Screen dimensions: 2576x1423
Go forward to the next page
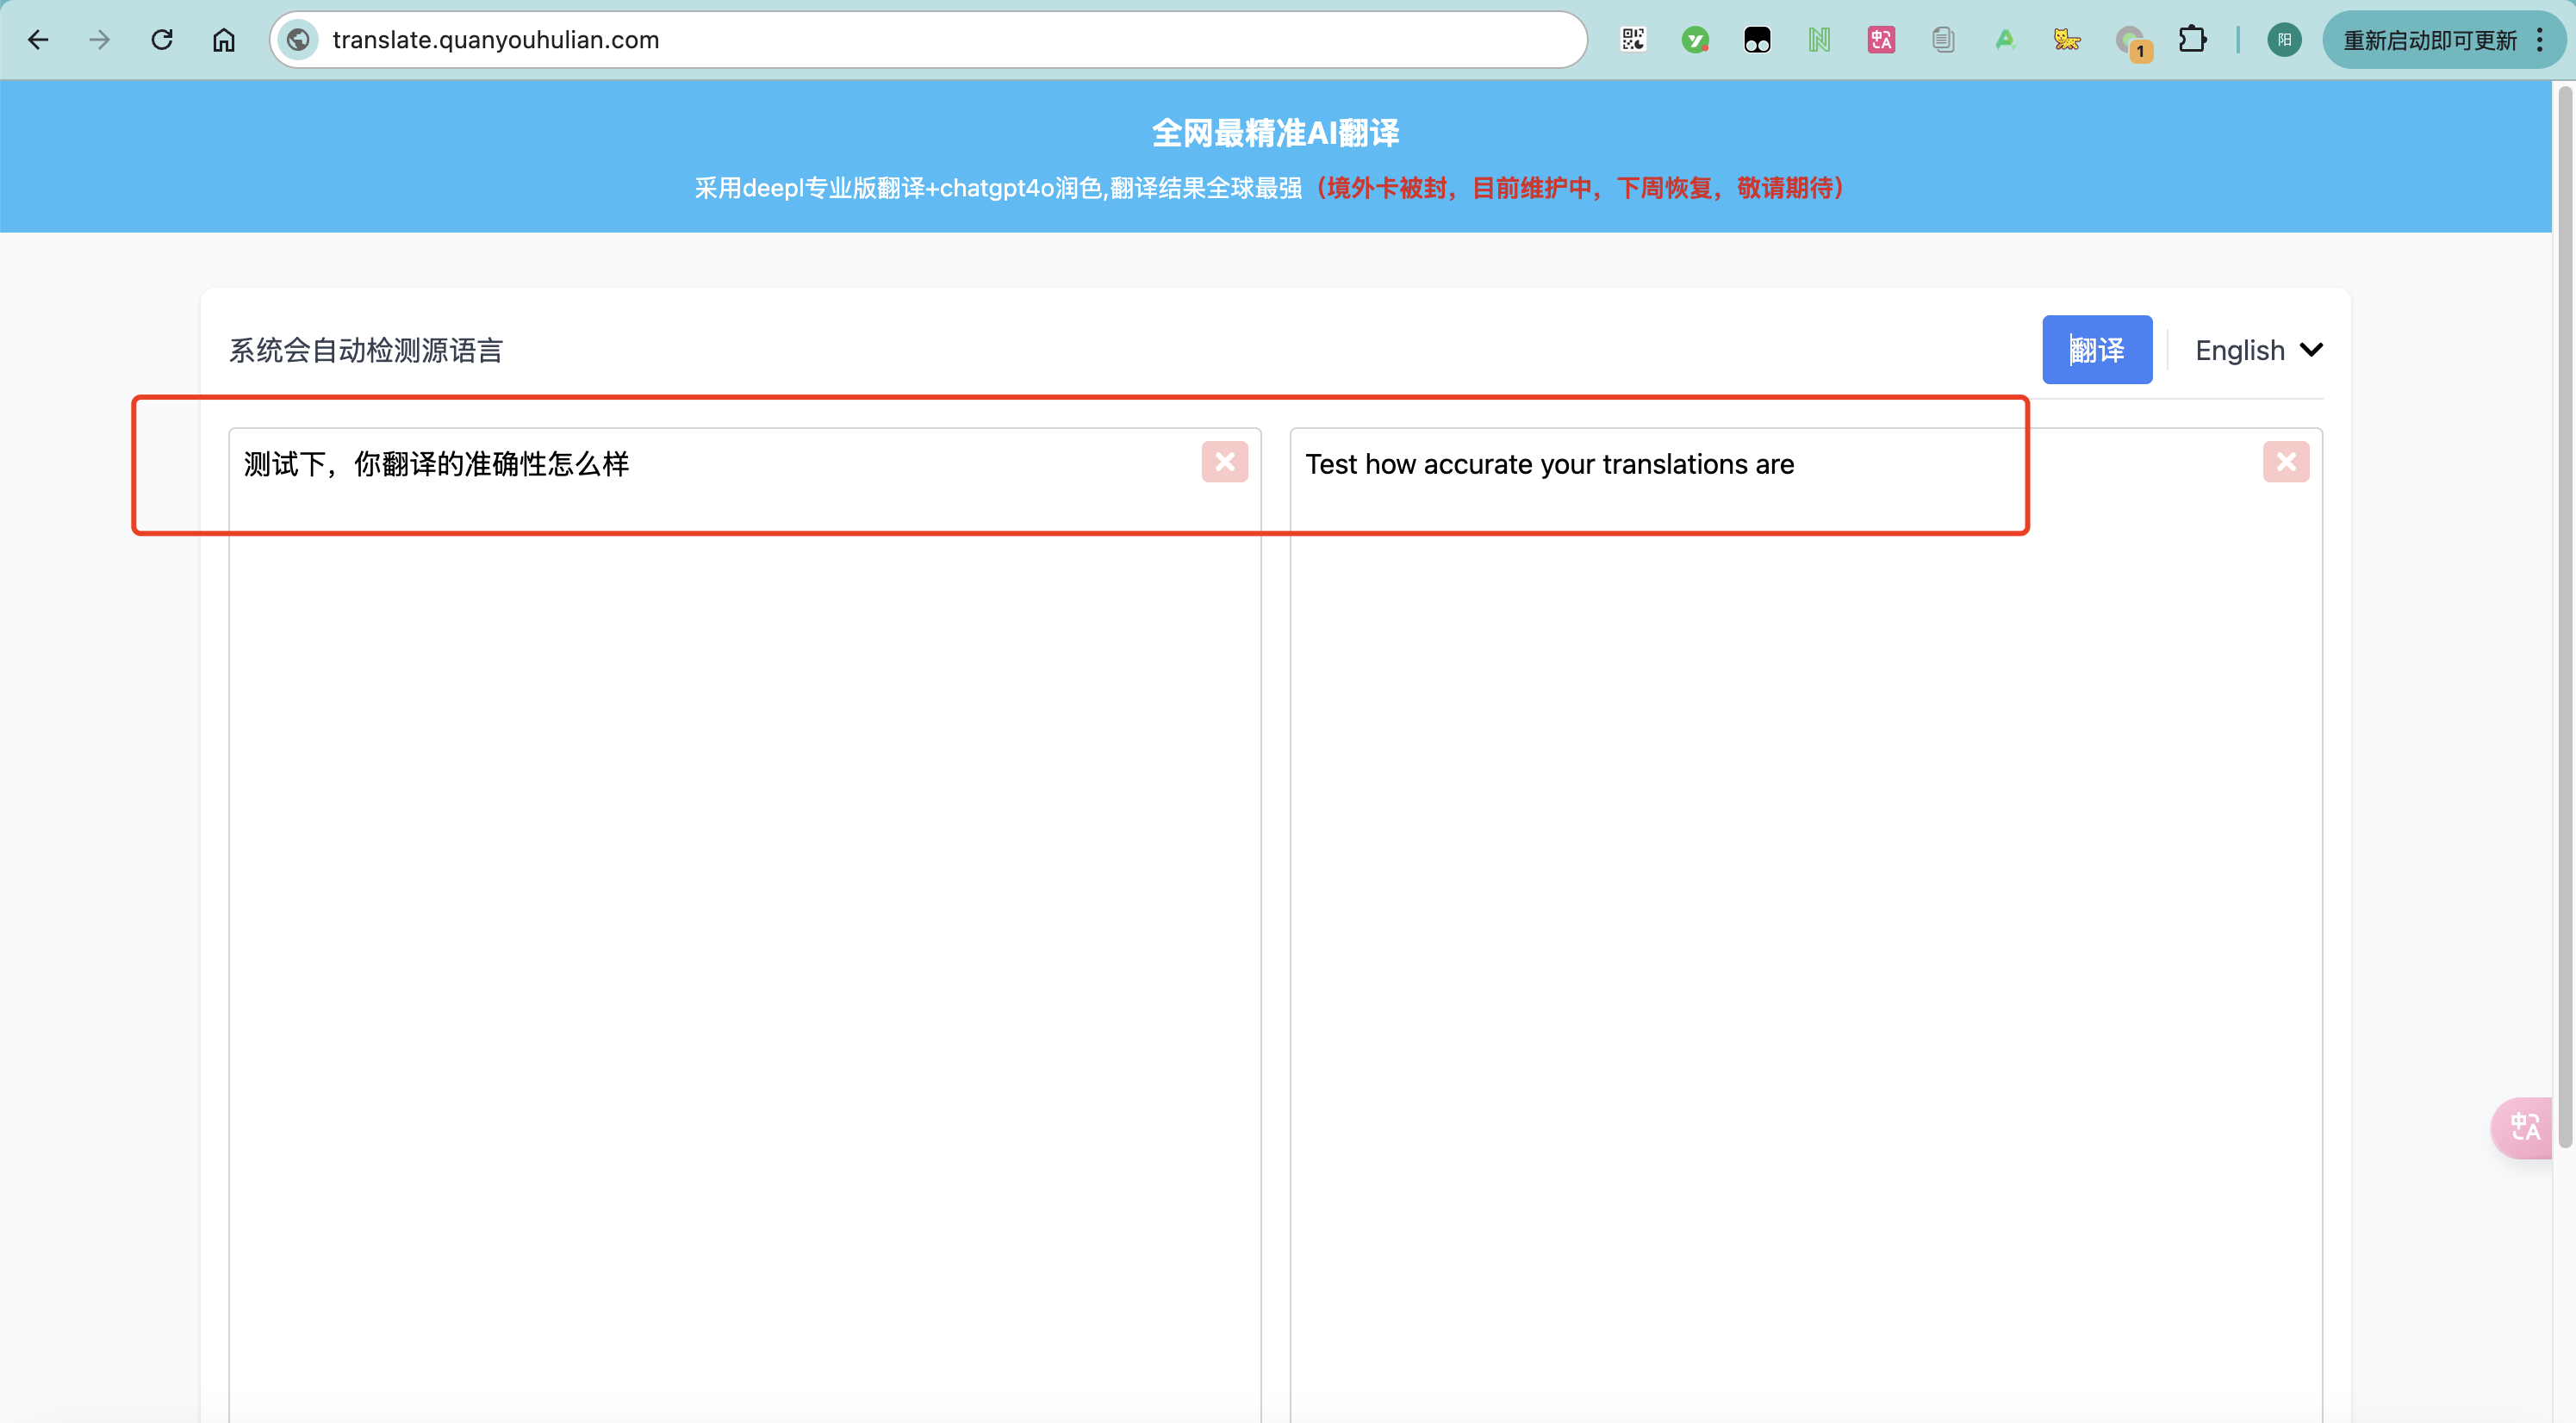[99, 40]
